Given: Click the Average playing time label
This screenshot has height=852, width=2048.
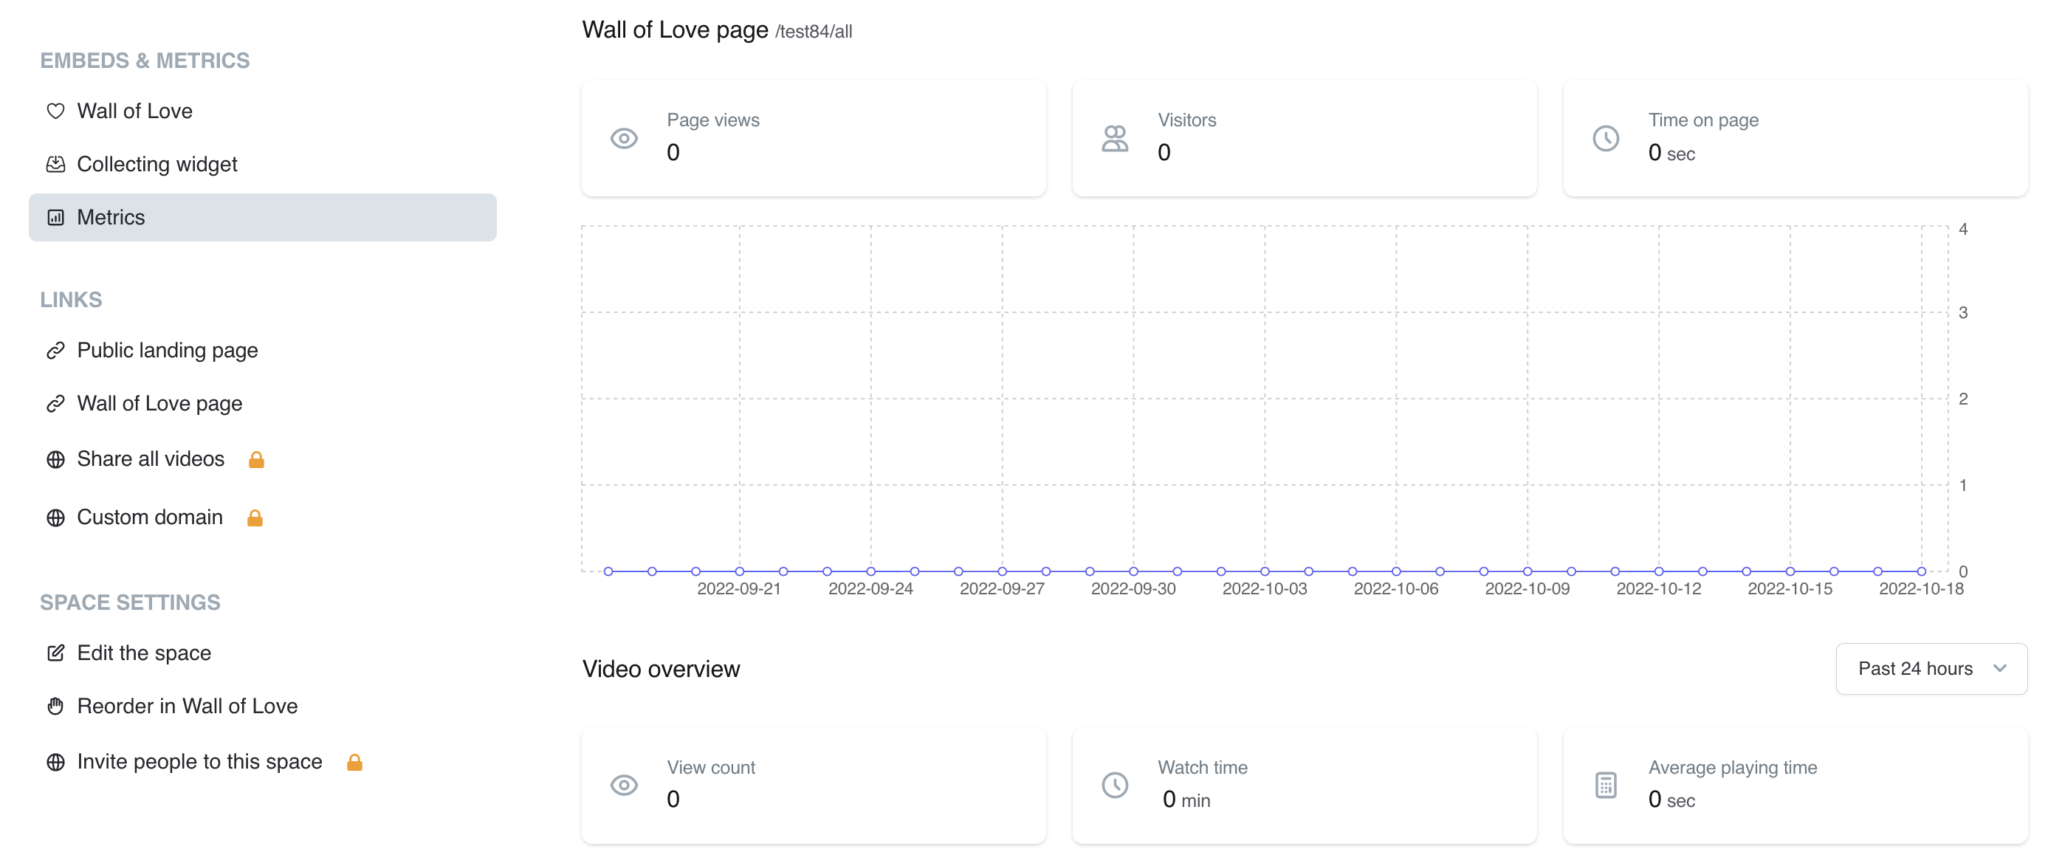Looking at the screenshot, I should click(1733, 767).
